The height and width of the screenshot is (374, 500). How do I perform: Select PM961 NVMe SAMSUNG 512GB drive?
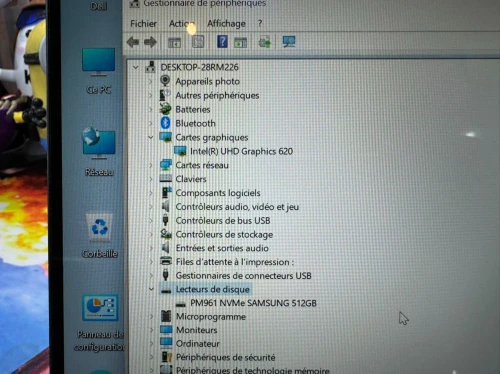click(x=253, y=303)
